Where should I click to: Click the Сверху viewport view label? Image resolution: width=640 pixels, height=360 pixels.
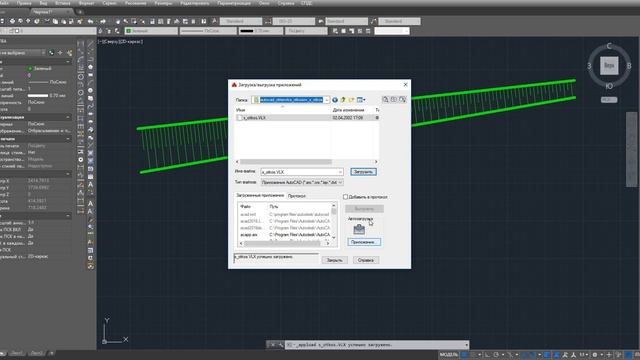tap(112, 42)
